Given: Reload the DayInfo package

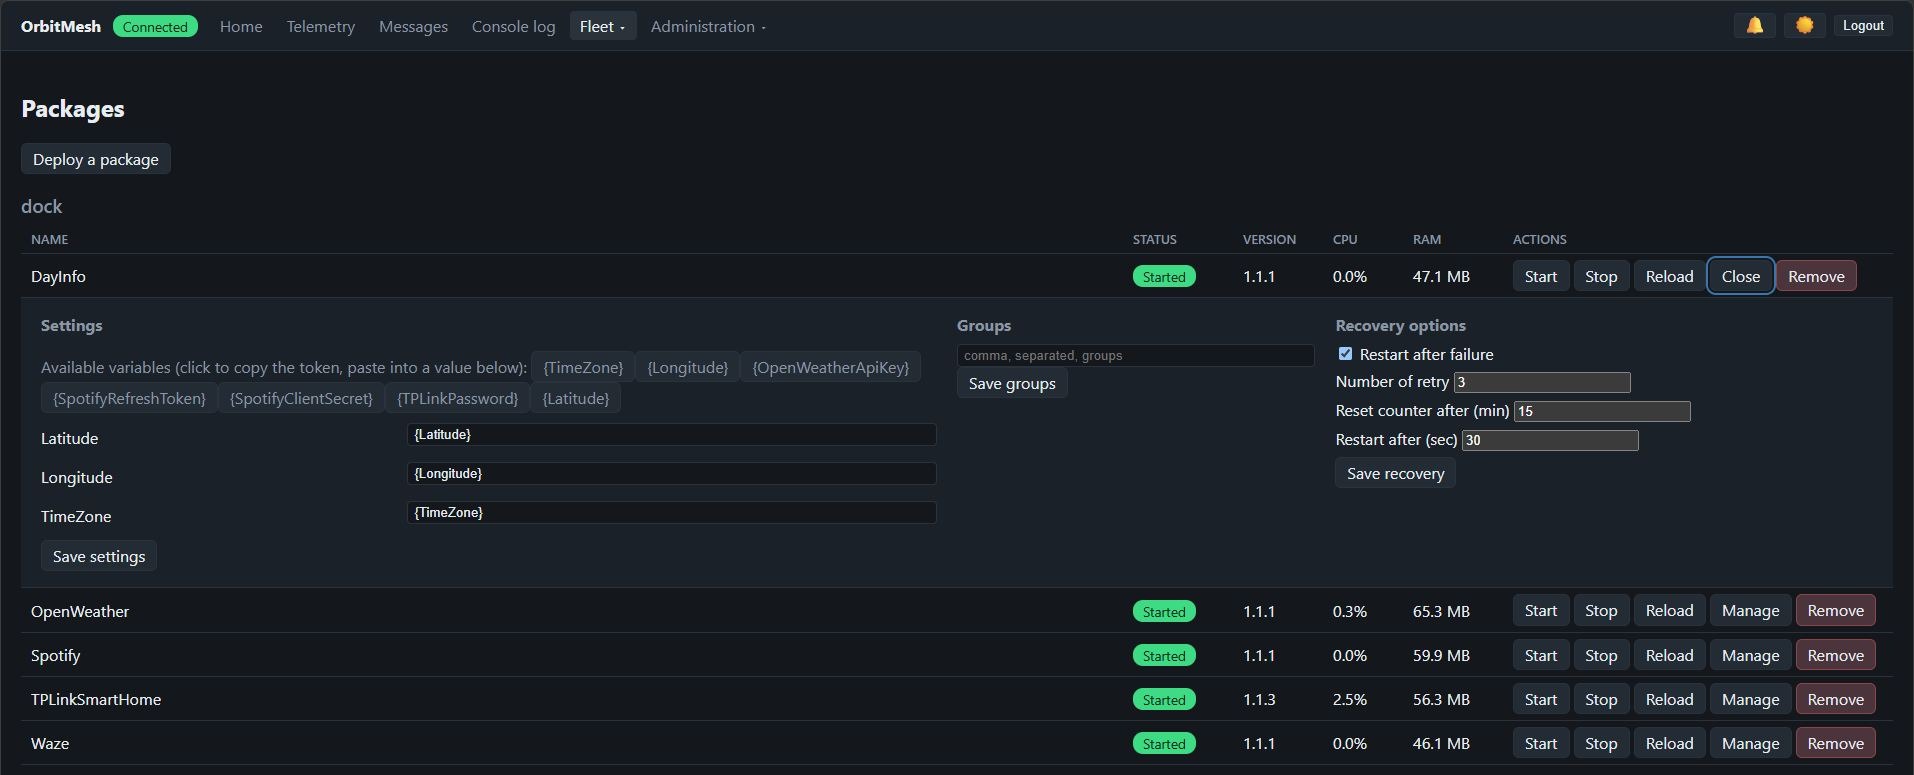Looking at the screenshot, I should pos(1669,276).
